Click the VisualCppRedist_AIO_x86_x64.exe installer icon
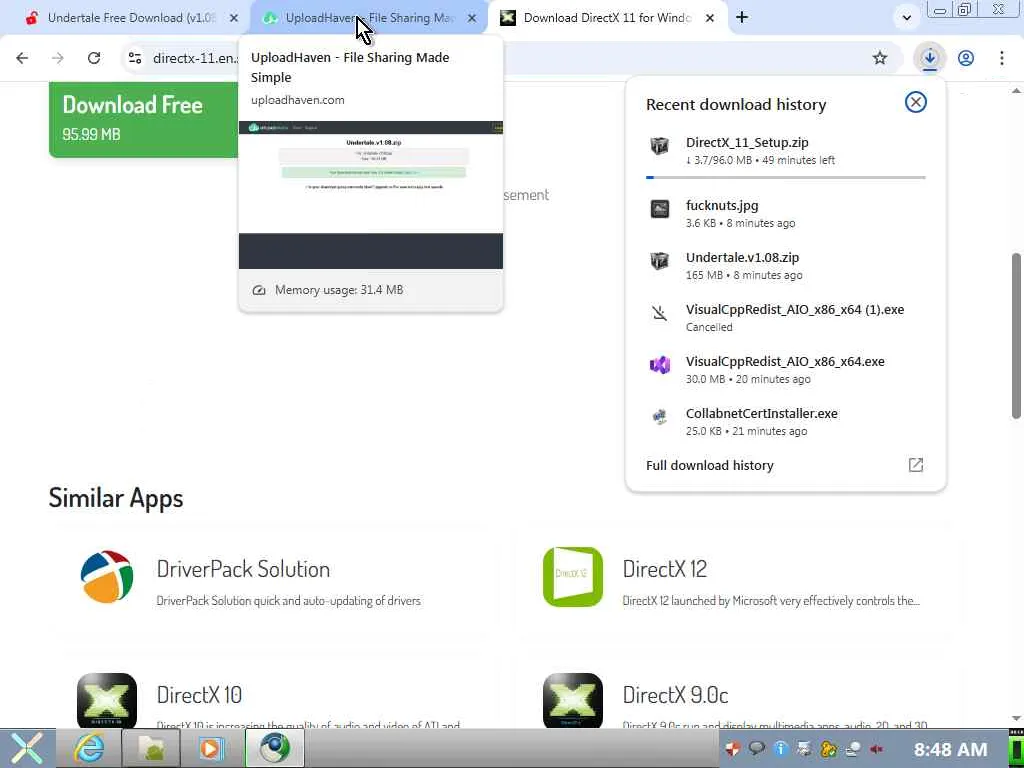Viewport: 1024px width, 768px height. 660,364
